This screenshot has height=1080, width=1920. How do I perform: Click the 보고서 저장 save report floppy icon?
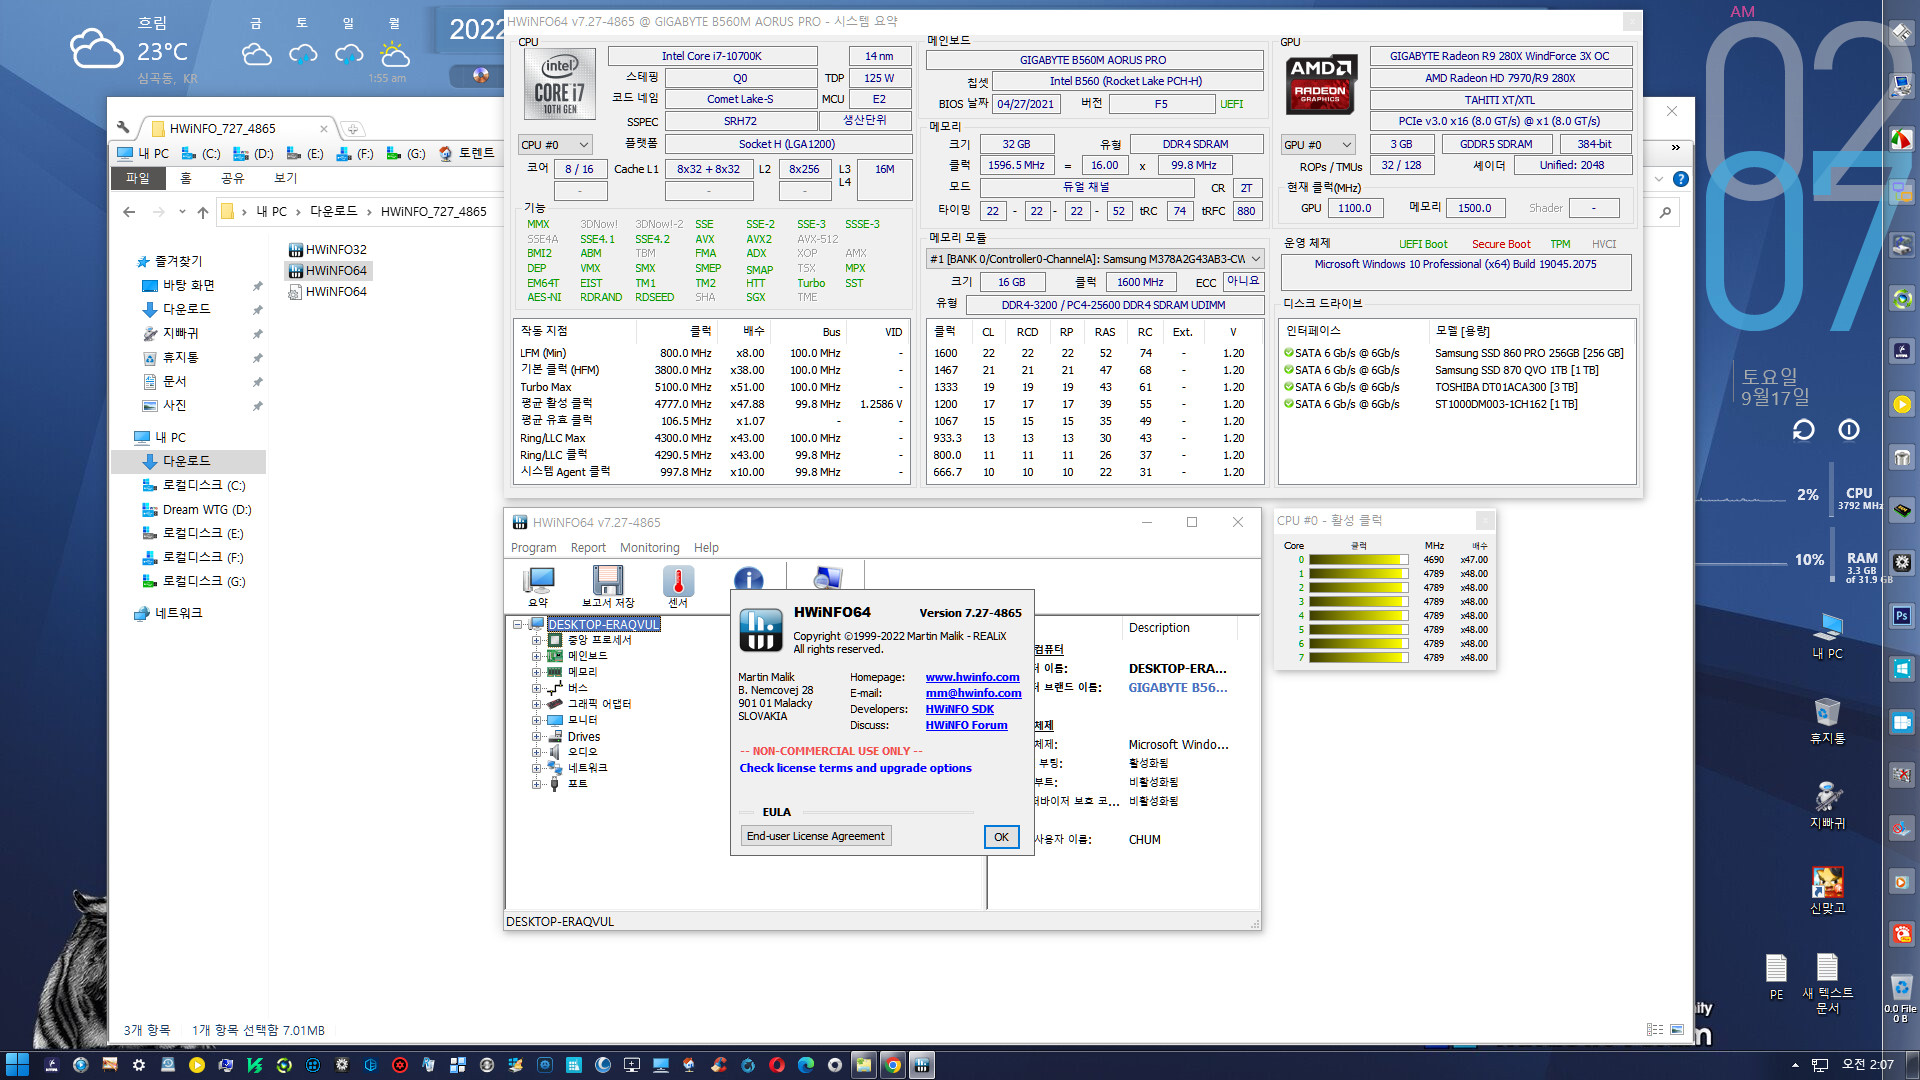pos(608,586)
